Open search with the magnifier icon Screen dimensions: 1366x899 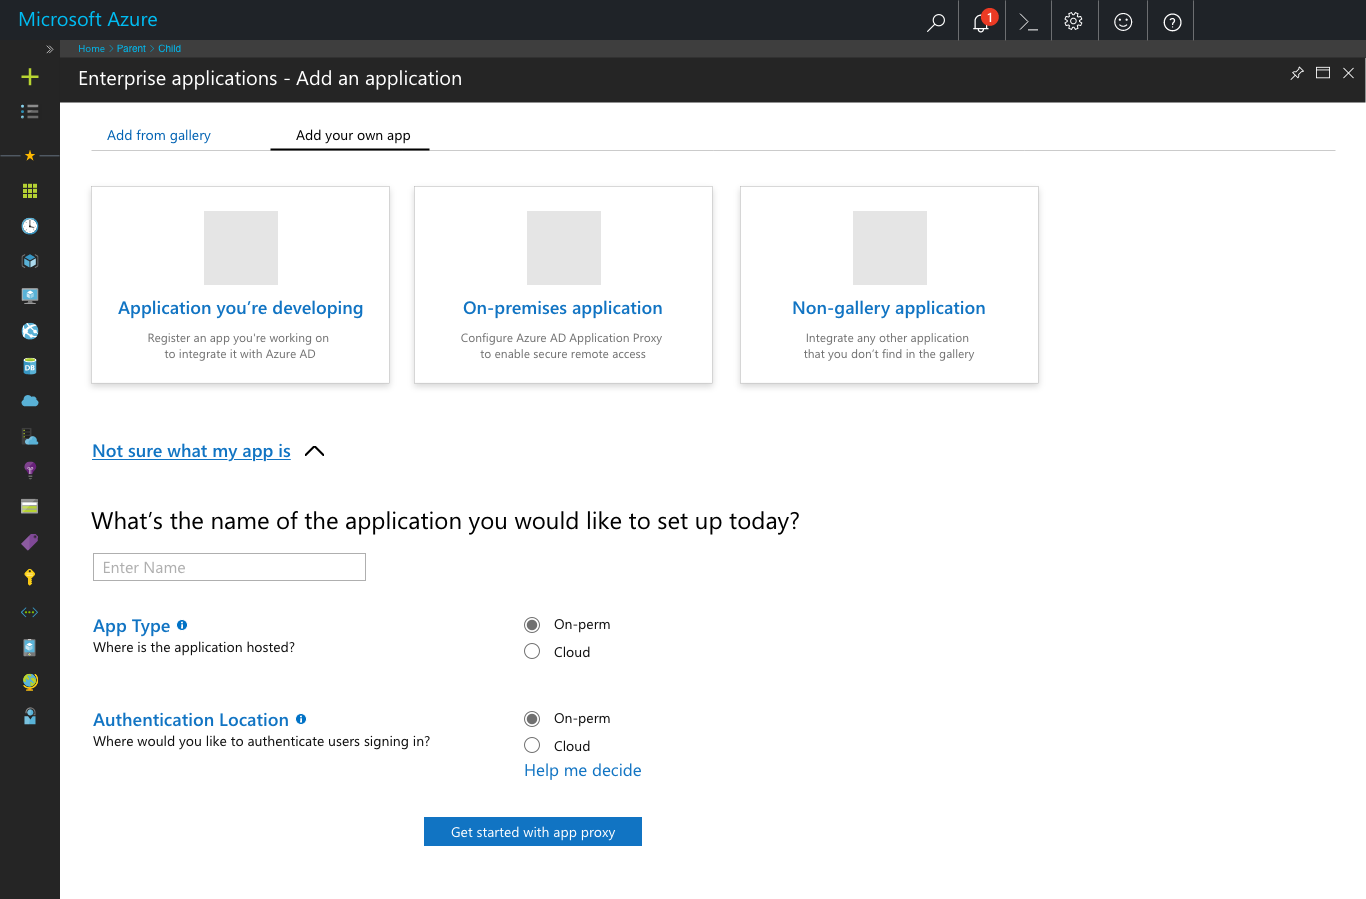pos(935,22)
